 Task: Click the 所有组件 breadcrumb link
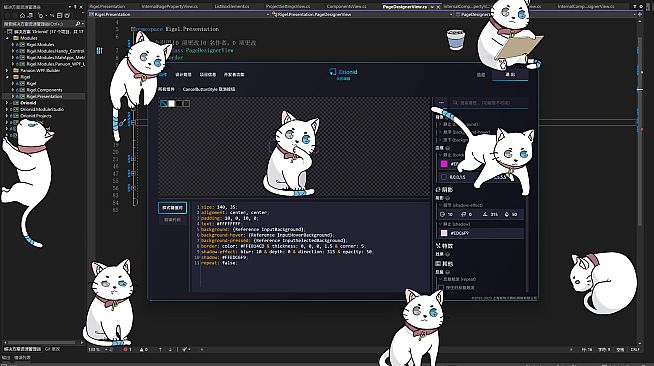(166, 89)
